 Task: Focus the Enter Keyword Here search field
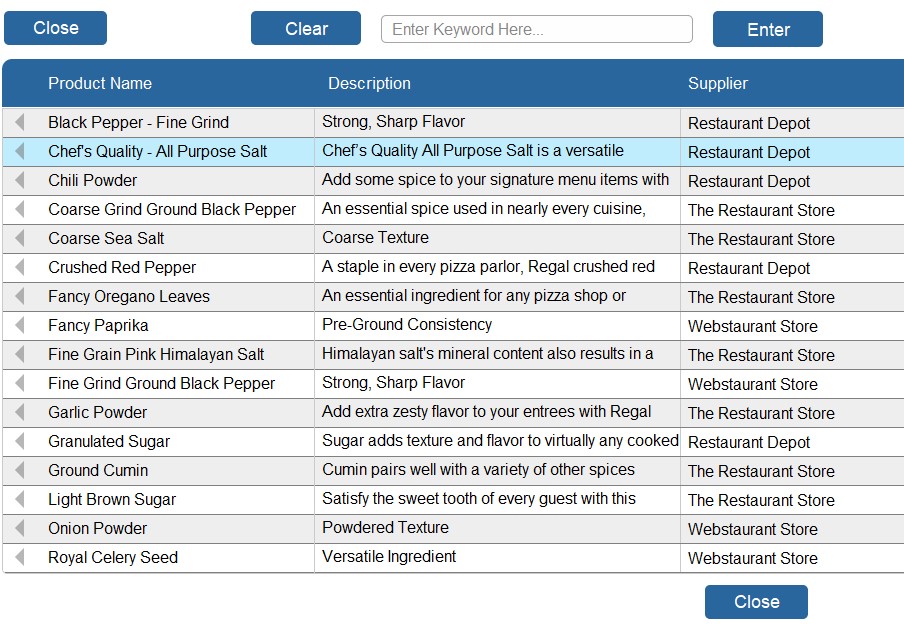click(537, 29)
